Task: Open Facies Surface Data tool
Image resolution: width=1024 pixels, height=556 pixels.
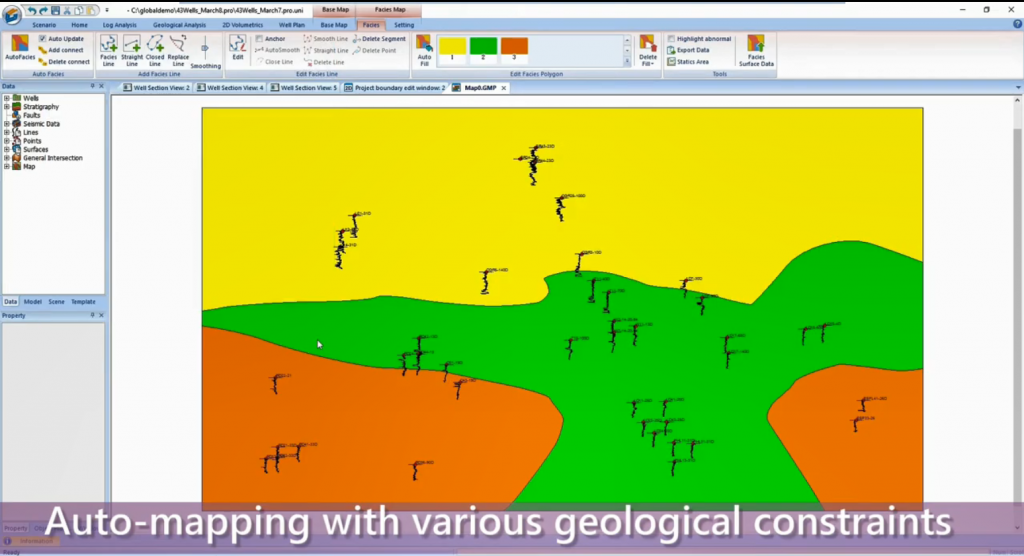Action: [x=756, y=51]
